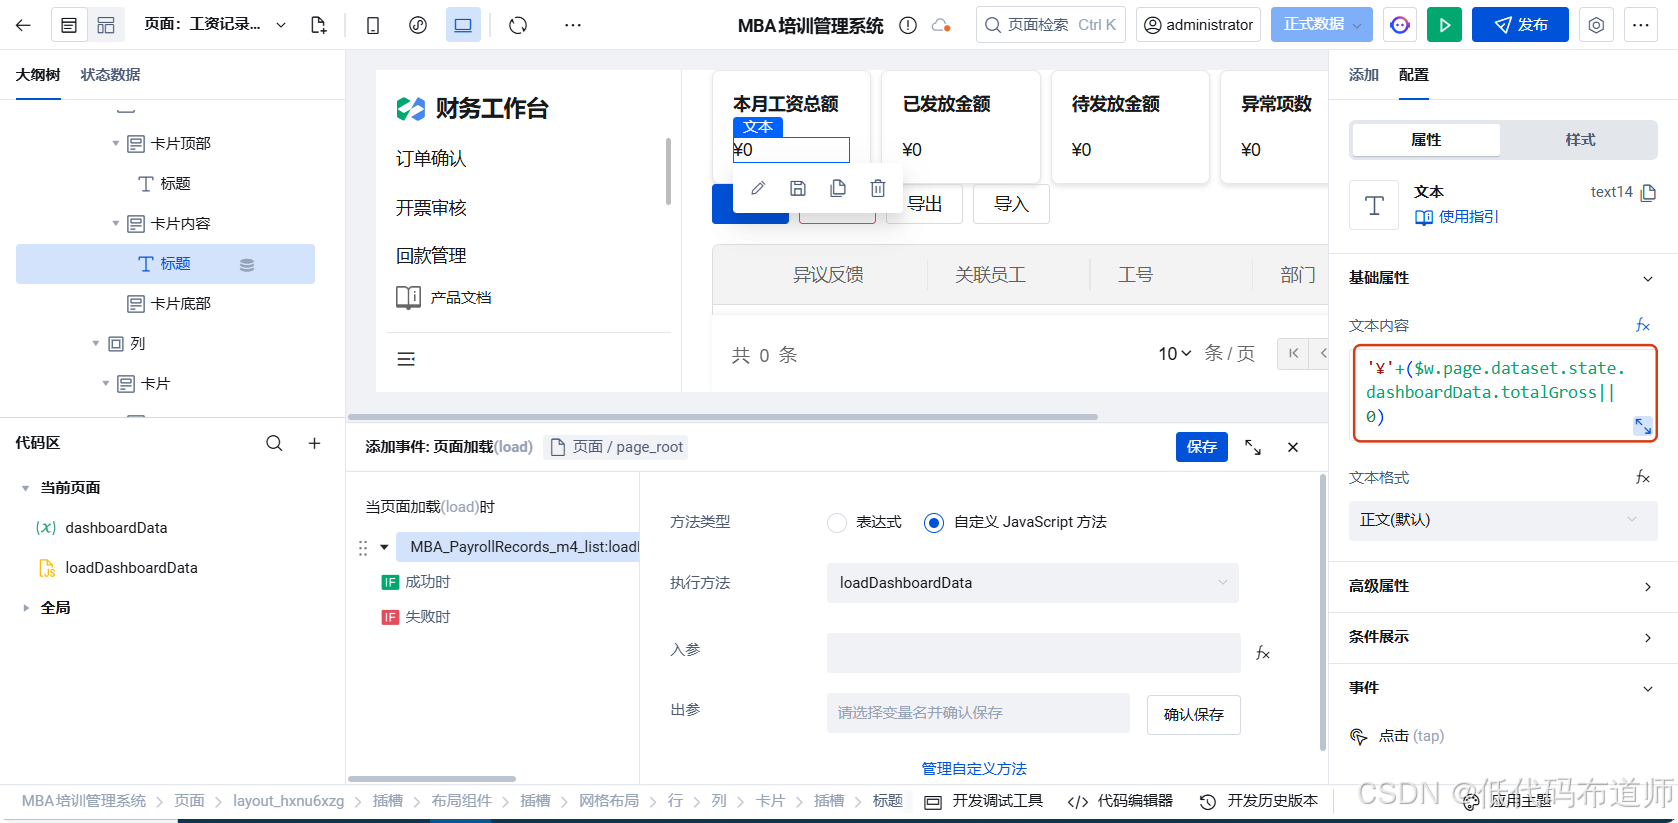Collapse the 基础属性 section
1678x823 pixels.
[1648, 278]
